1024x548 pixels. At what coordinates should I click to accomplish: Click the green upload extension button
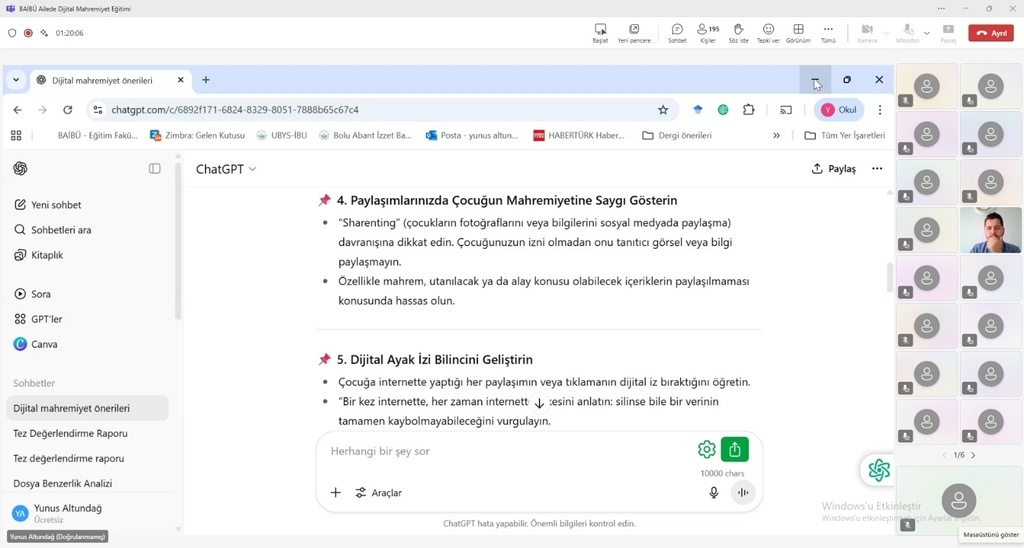tap(735, 449)
